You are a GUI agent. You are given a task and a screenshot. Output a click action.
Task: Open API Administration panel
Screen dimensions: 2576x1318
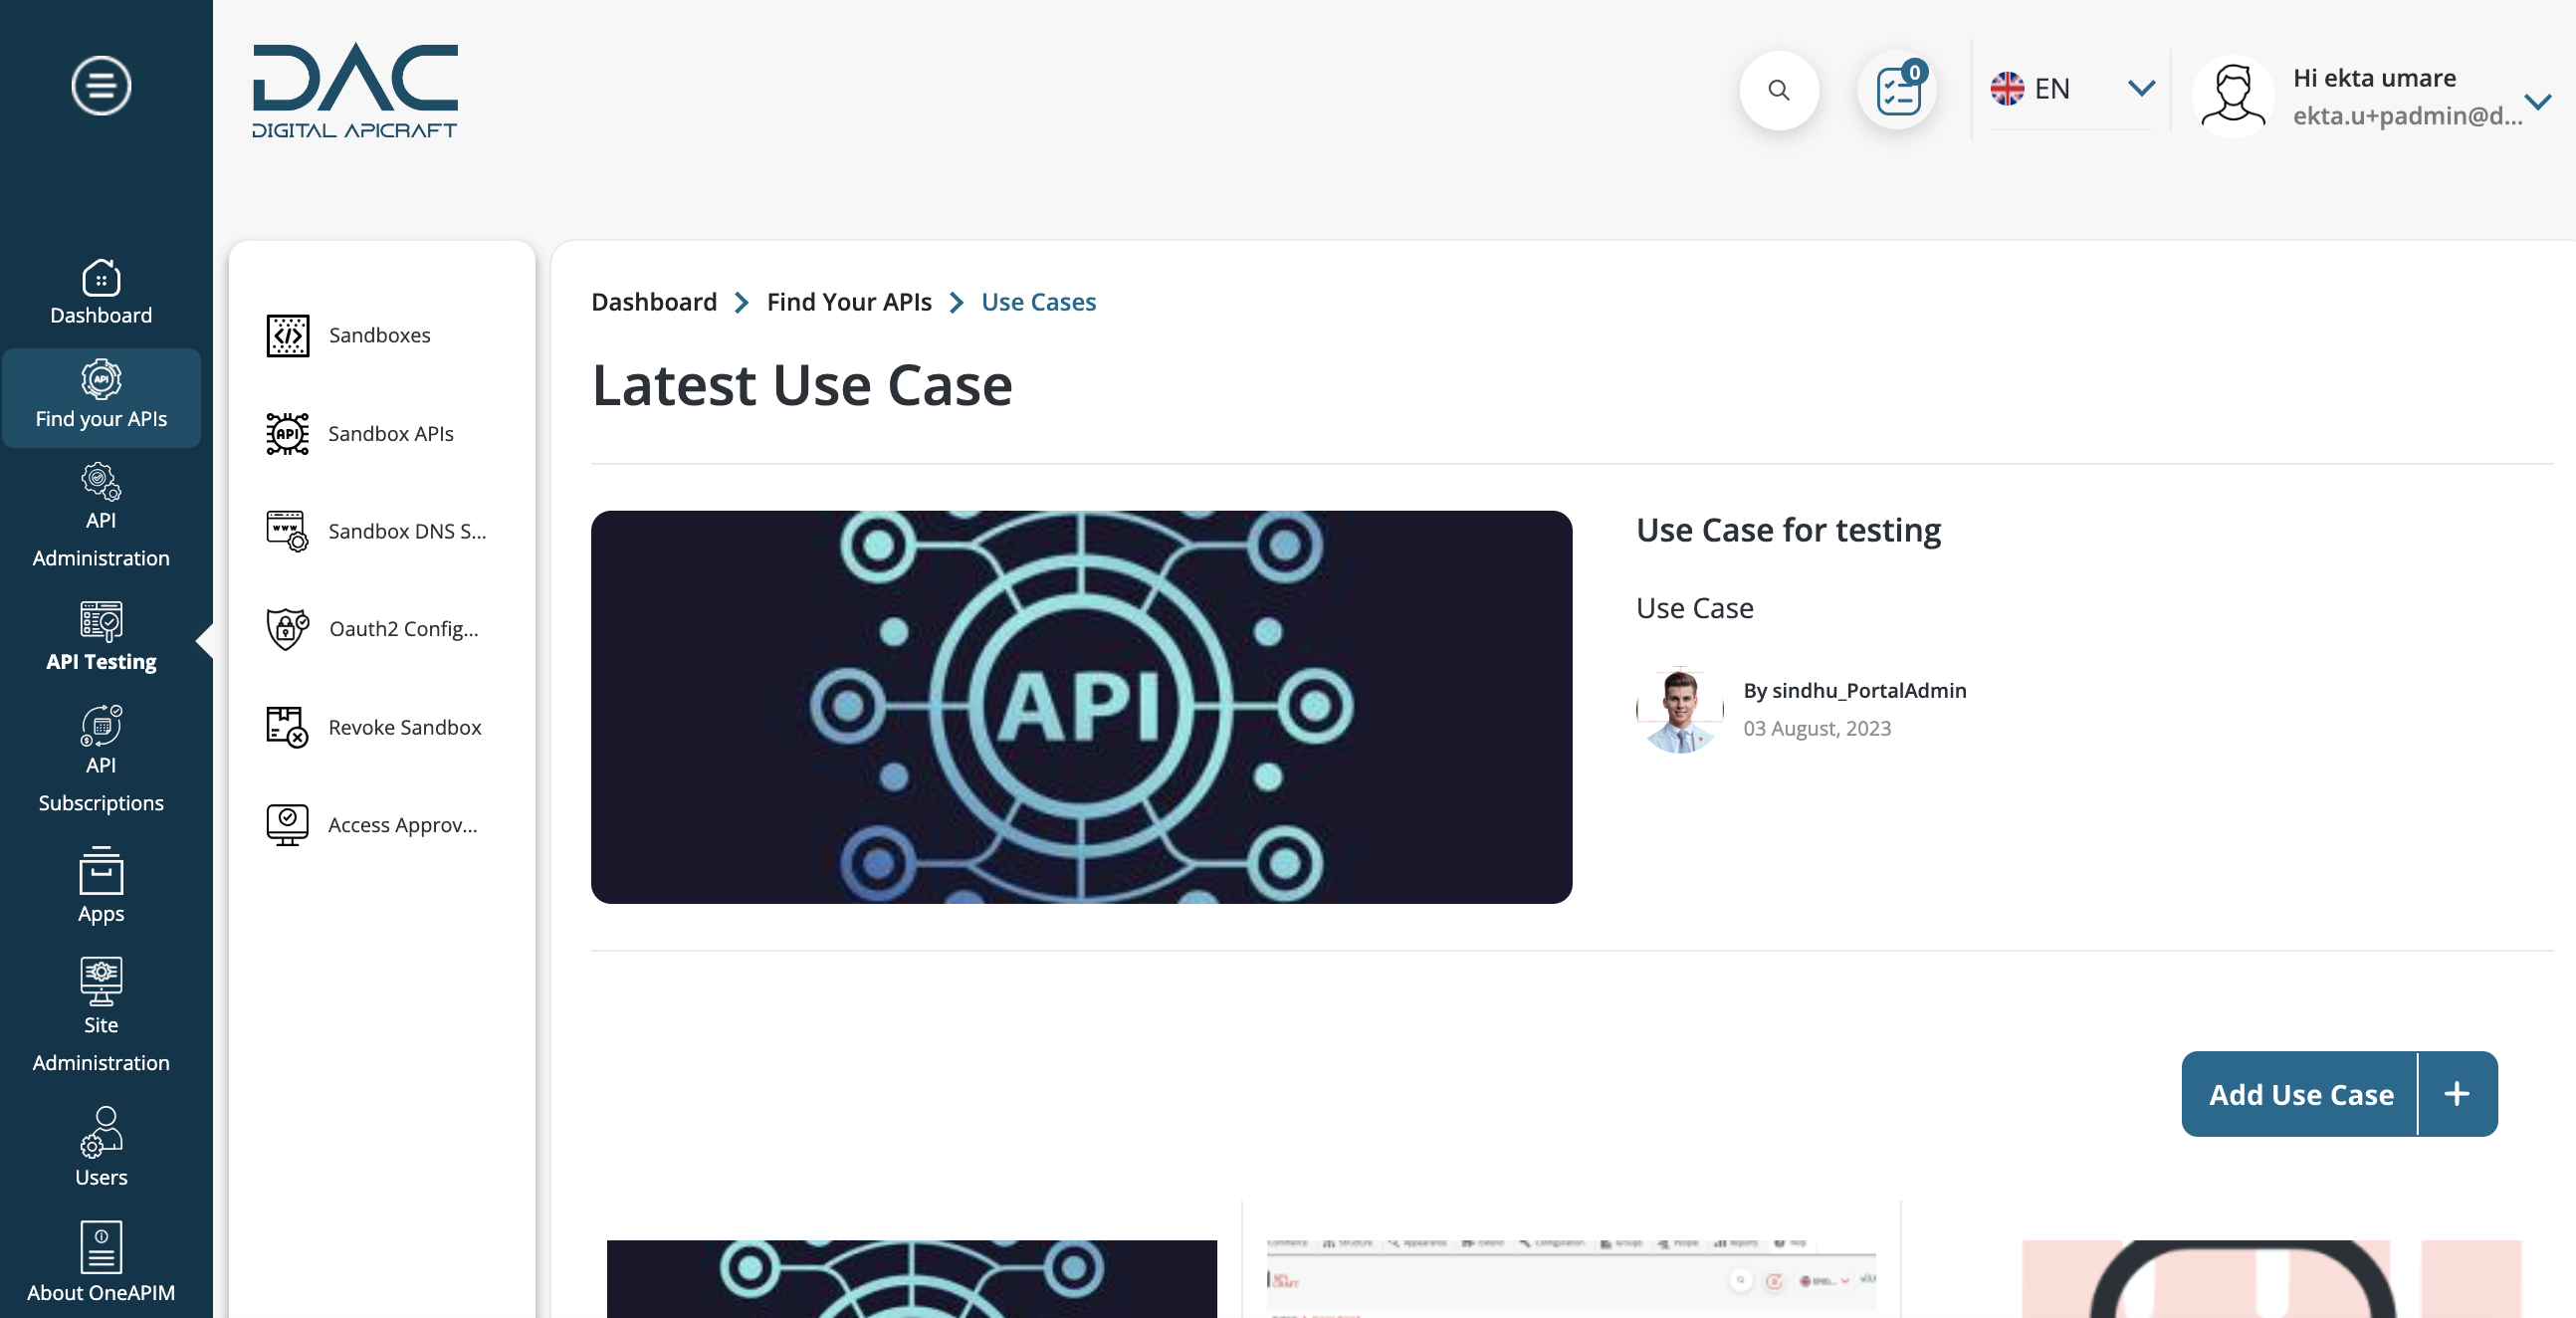tap(101, 516)
